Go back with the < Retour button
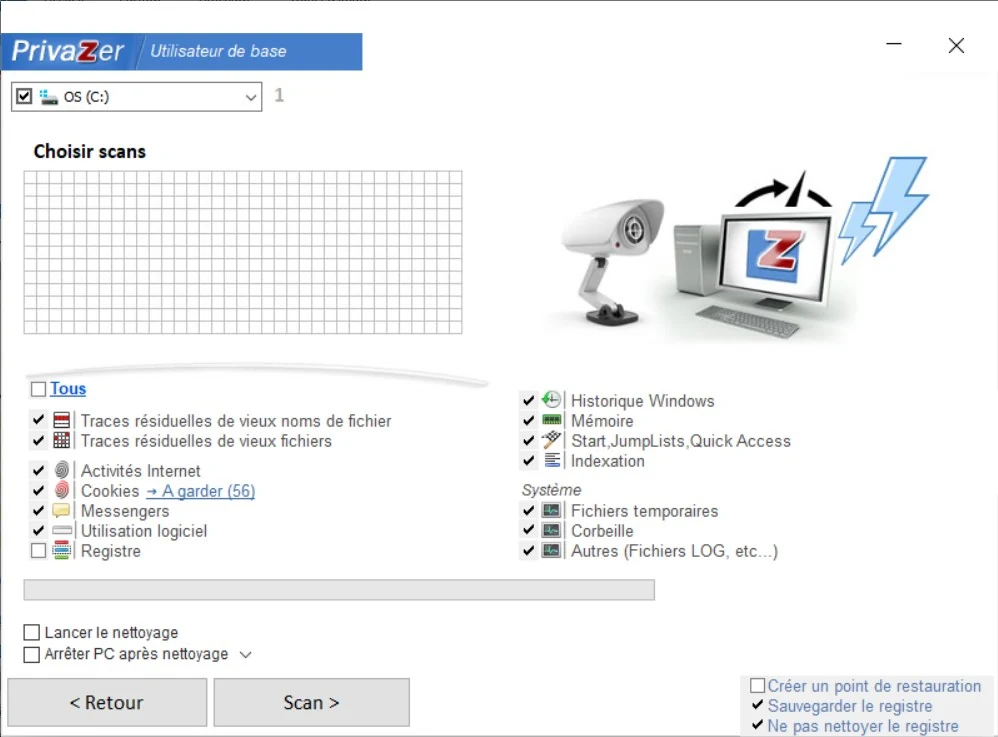 (107, 702)
